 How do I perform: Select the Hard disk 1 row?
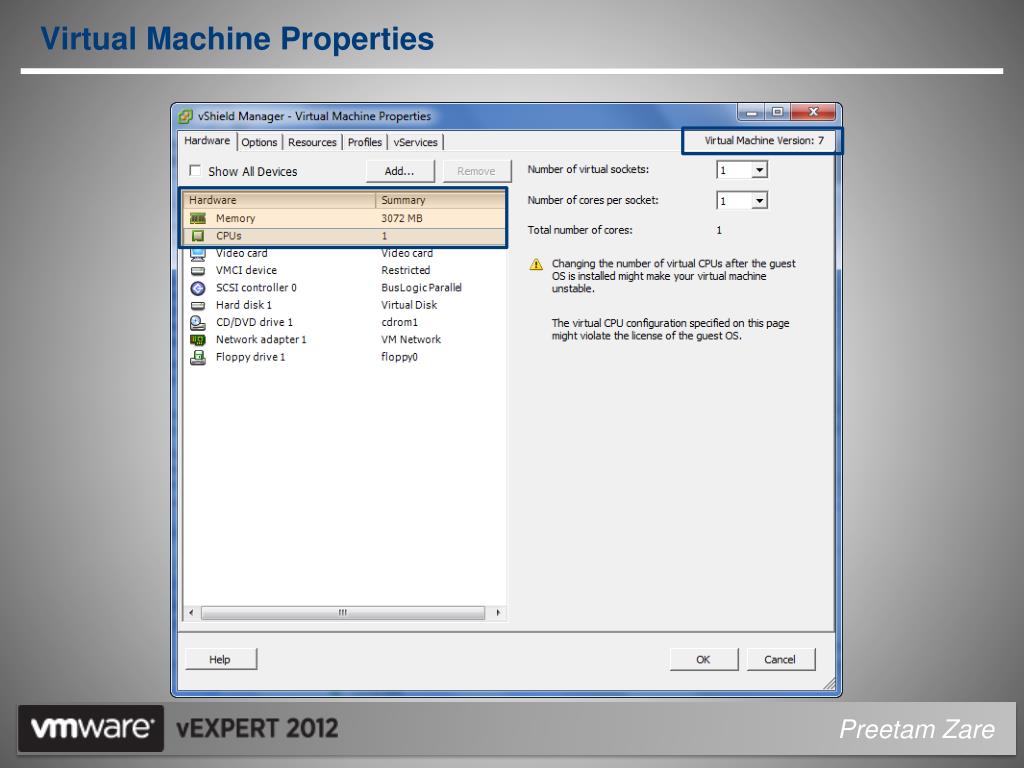[x=345, y=305]
